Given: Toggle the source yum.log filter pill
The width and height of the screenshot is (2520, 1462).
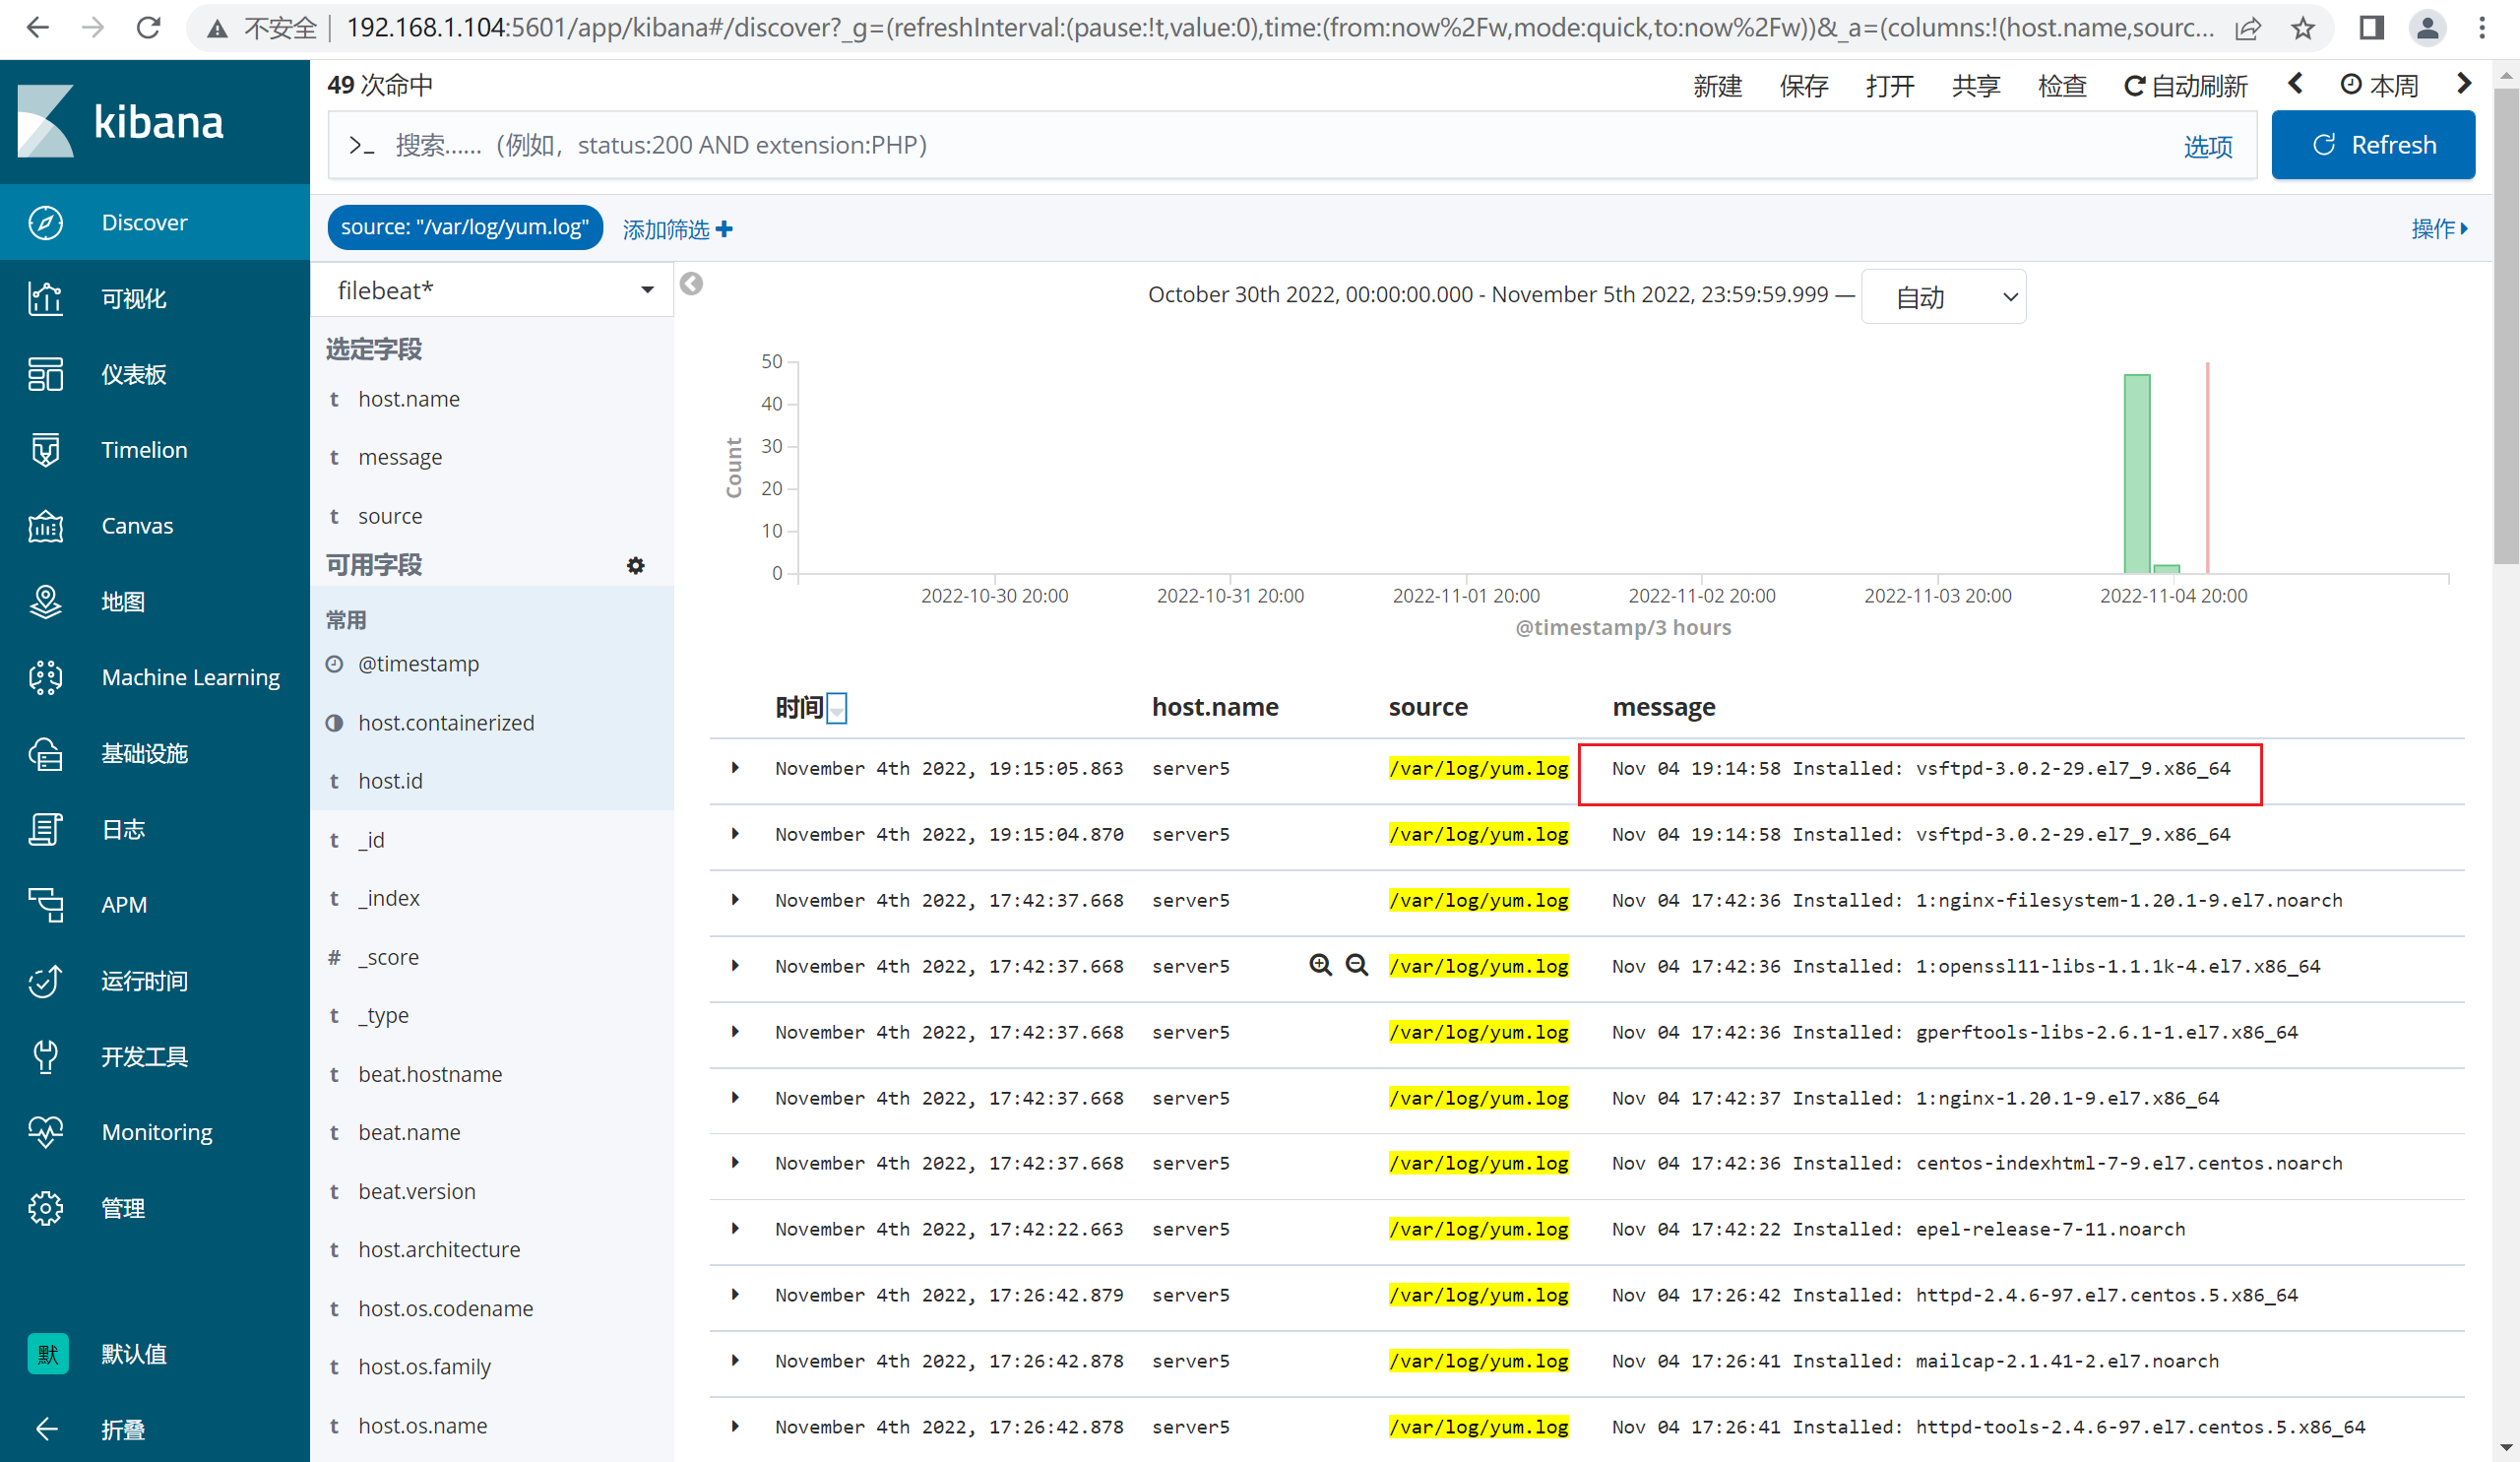Looking at the screenshot, I should click(465, 227).
